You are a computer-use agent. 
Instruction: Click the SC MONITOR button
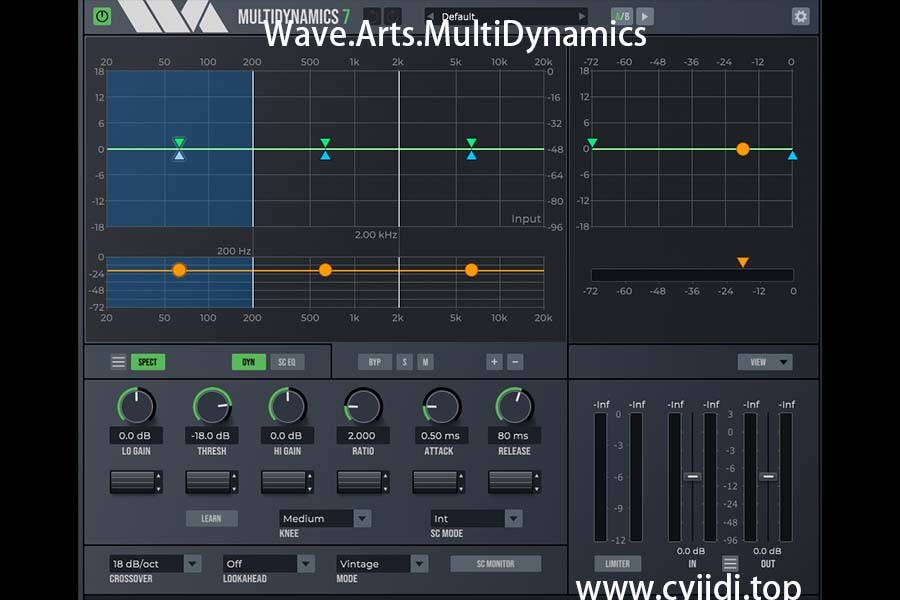[x=496, y=563]
